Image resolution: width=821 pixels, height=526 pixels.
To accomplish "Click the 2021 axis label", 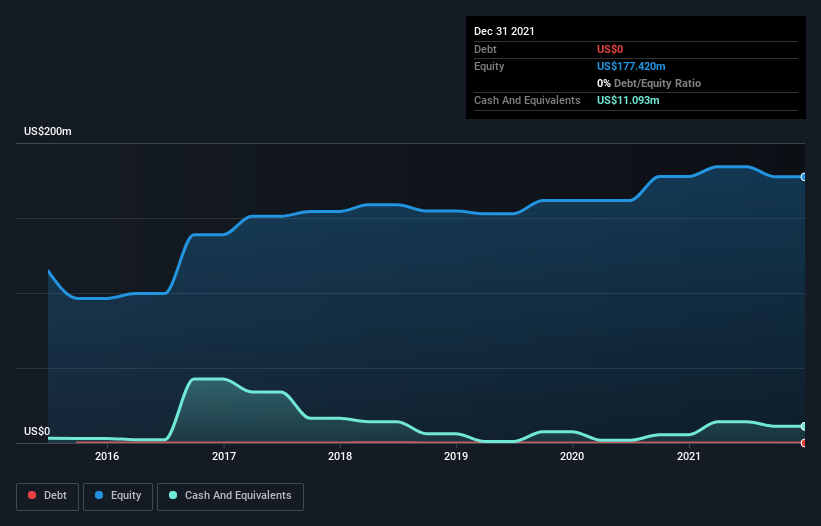I will coord(689,456).
